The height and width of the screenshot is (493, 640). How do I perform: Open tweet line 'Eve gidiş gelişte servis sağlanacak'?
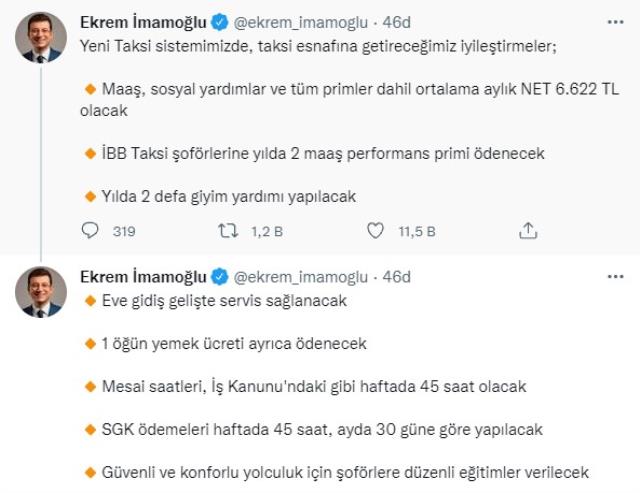point(222,300)
